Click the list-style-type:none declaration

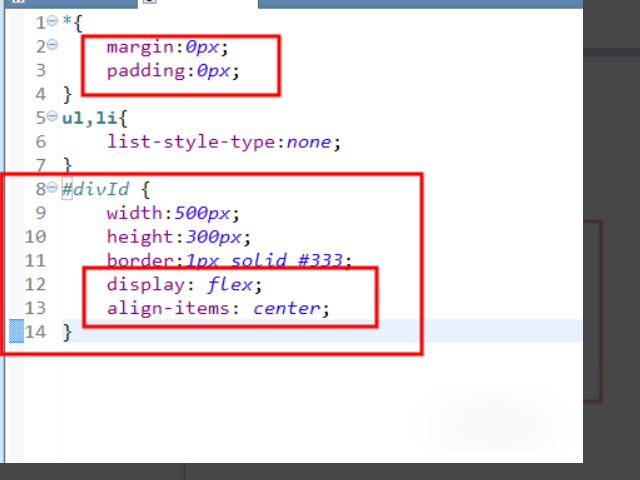click(224, 142)
